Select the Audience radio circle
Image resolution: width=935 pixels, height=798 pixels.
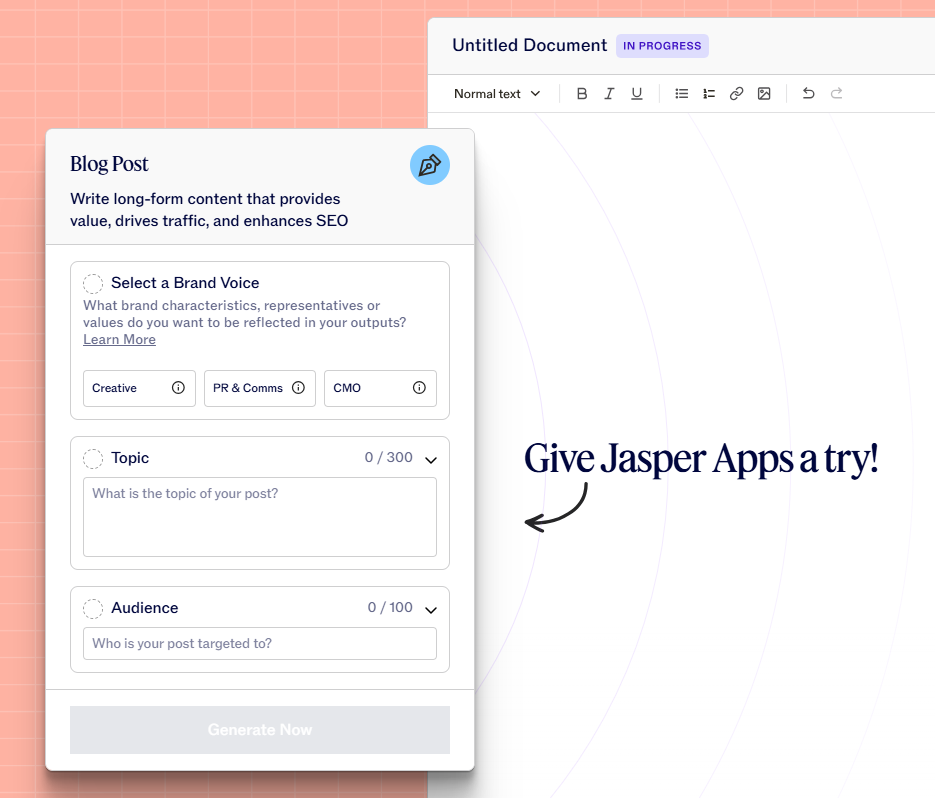pos(93,609)
